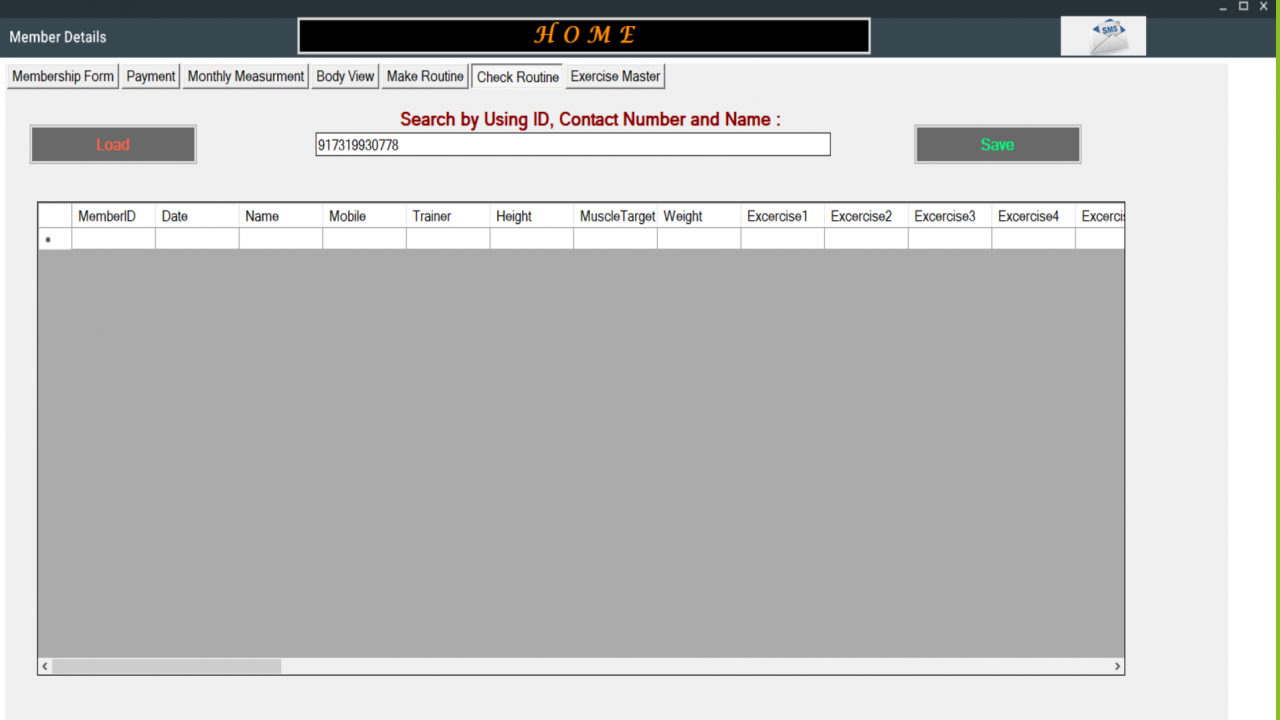Maximize the Member Details window

pyautogui.click(x=1243, y=7)
